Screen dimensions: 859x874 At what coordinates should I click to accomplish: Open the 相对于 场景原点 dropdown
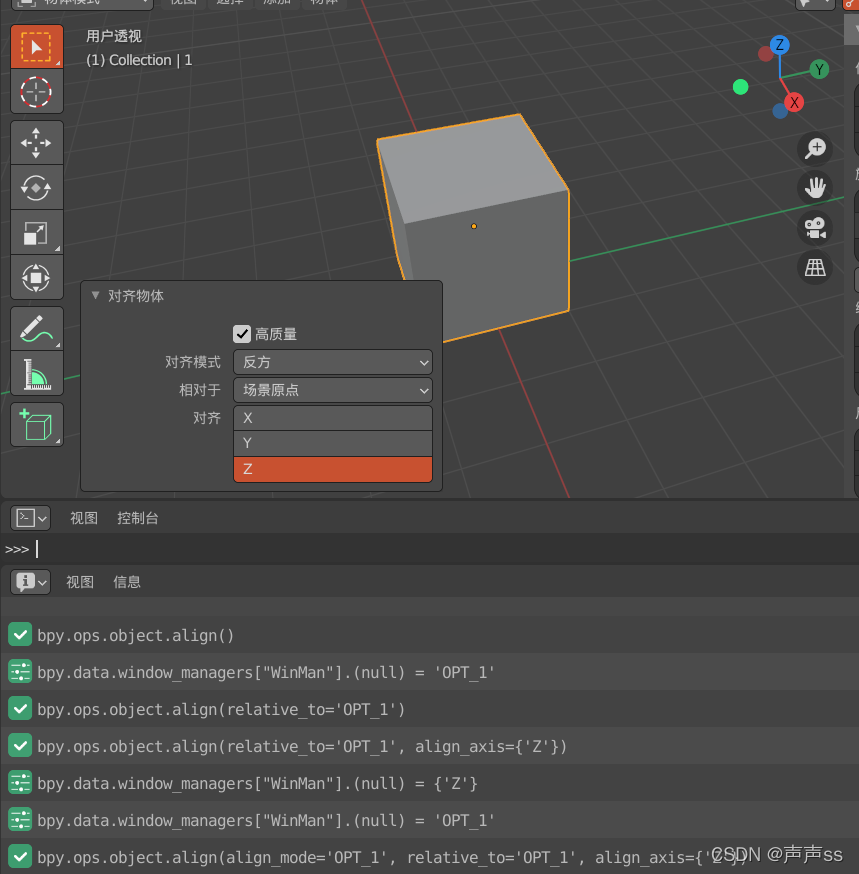tap(333, 390)
